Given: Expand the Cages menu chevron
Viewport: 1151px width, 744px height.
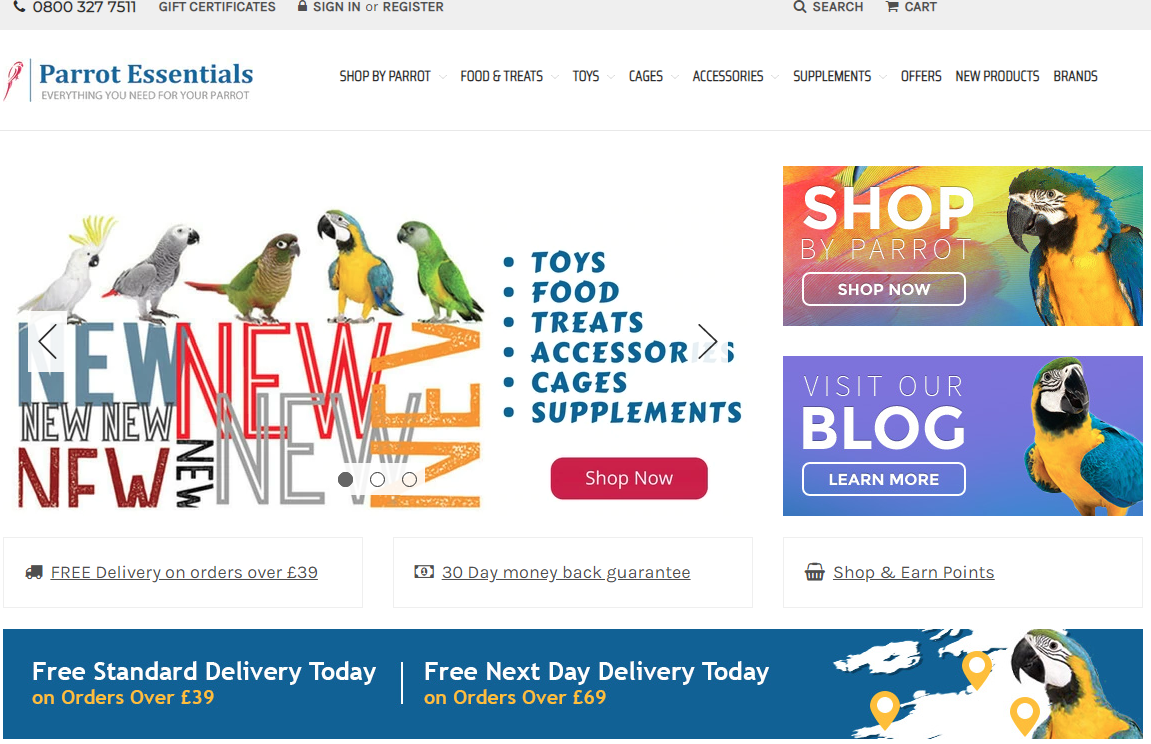Looking at the screenshot, I should (x=675, y=77).
